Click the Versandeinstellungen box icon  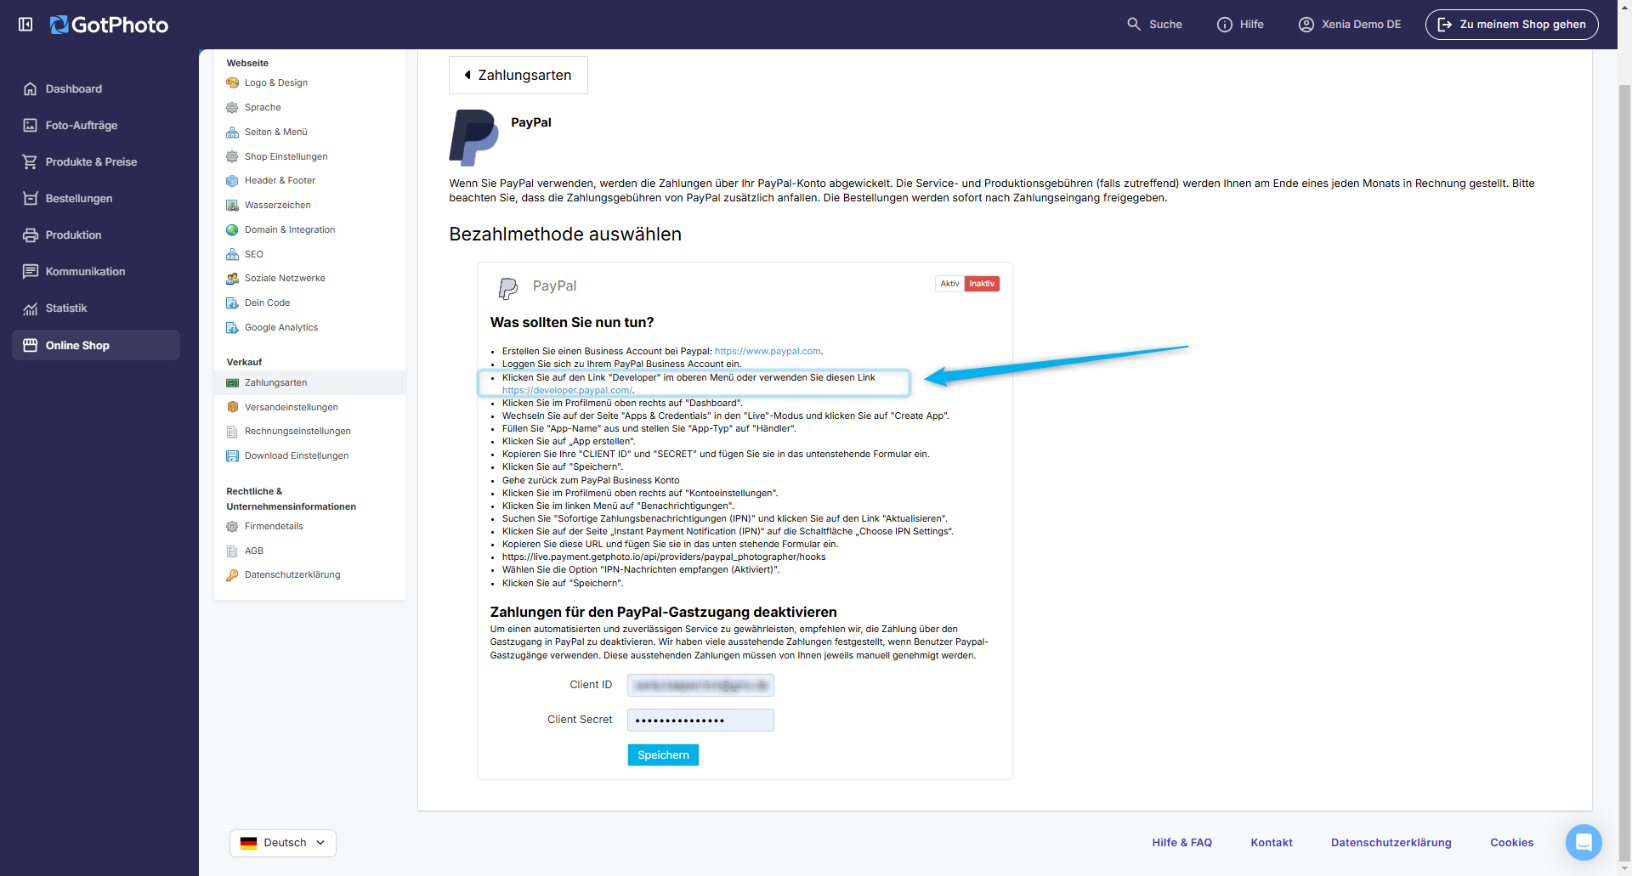click(232, 407)
